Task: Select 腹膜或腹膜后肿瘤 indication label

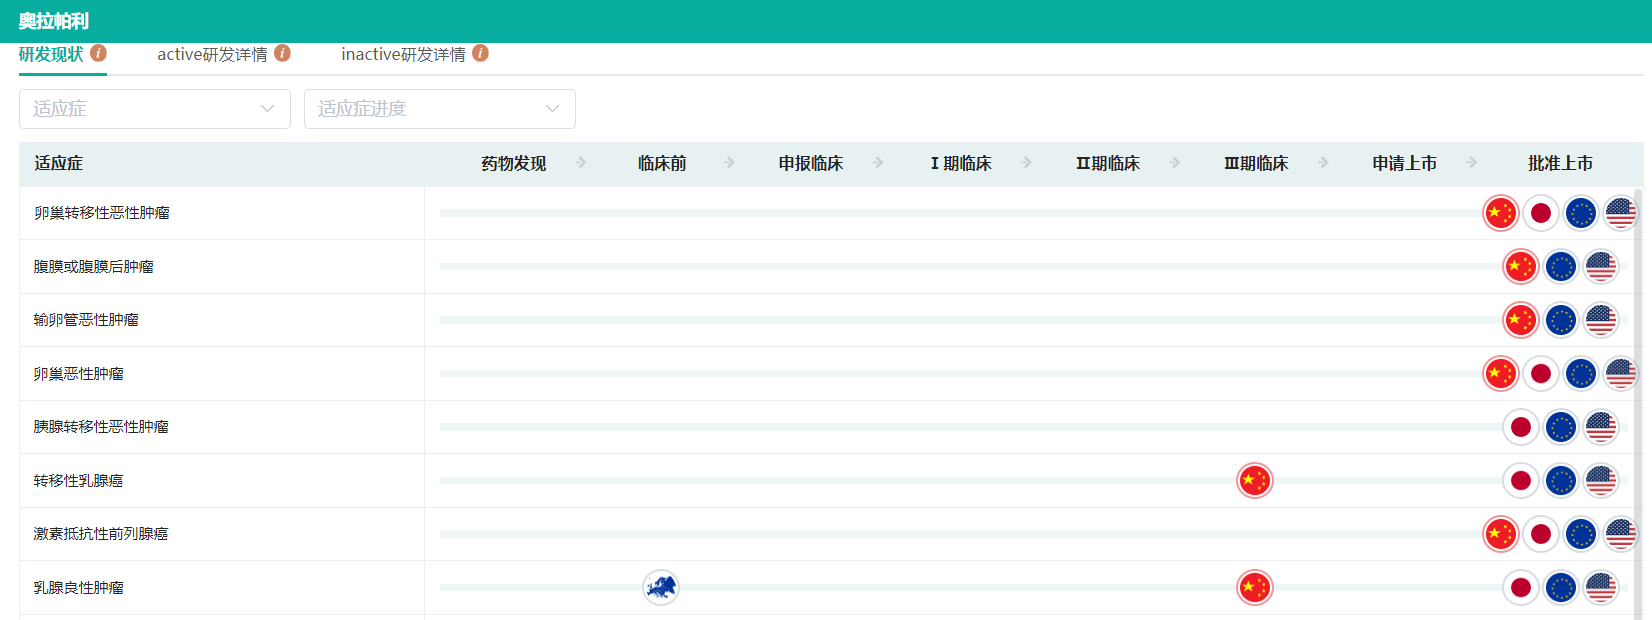Action: [x=94, y=267]
